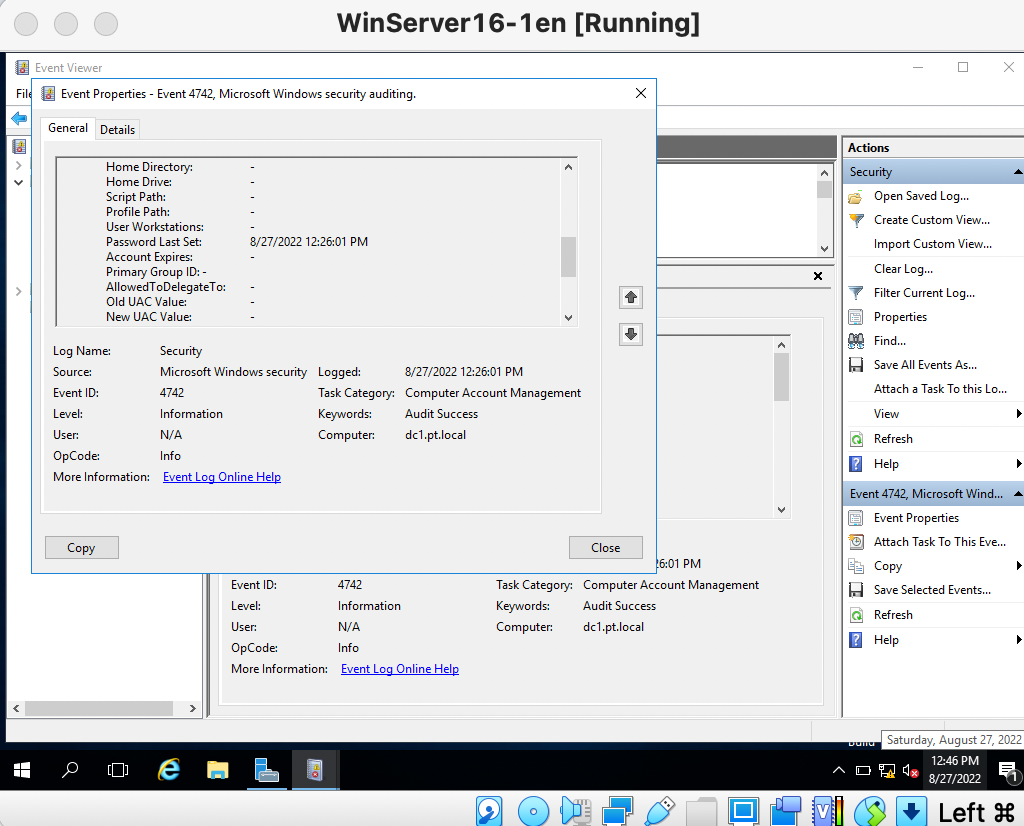
Task: Click Event Properties icon in Actions pane
Action: [856, 518]
